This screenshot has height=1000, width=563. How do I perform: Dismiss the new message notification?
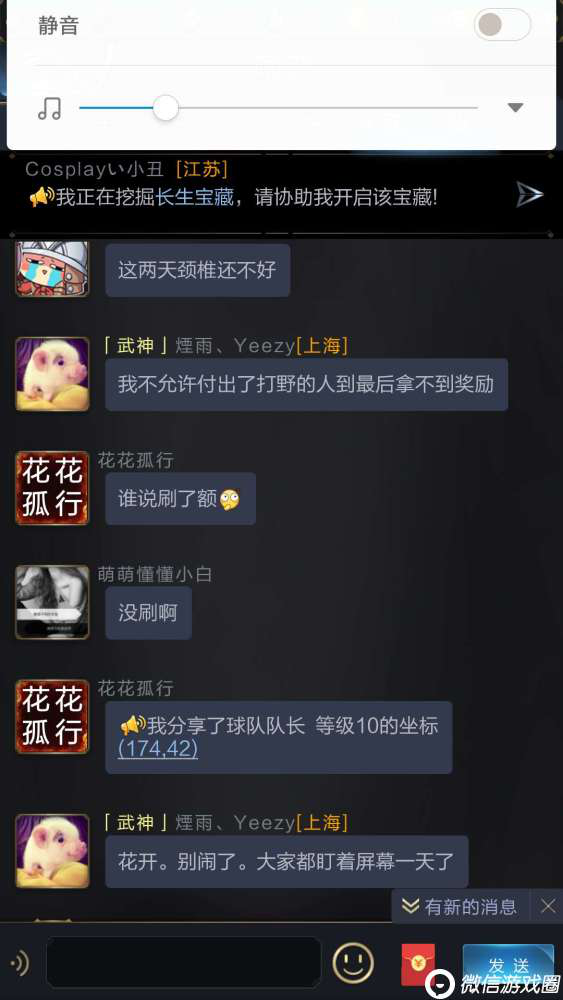548,906
